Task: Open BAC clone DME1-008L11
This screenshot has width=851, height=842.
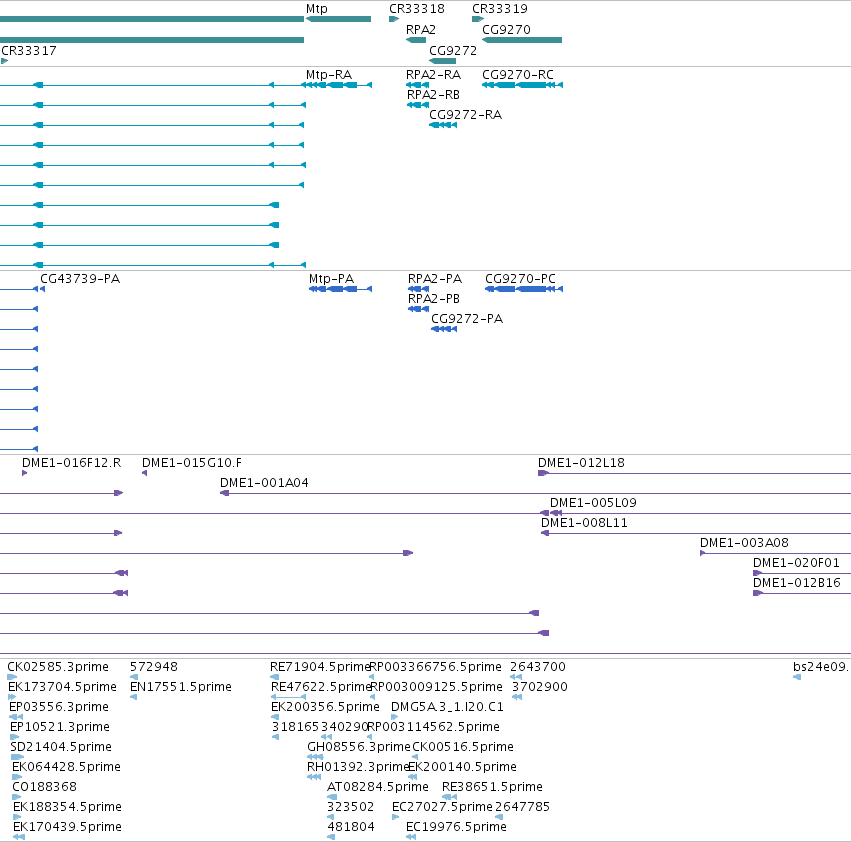Action: (x=585, y=523)
